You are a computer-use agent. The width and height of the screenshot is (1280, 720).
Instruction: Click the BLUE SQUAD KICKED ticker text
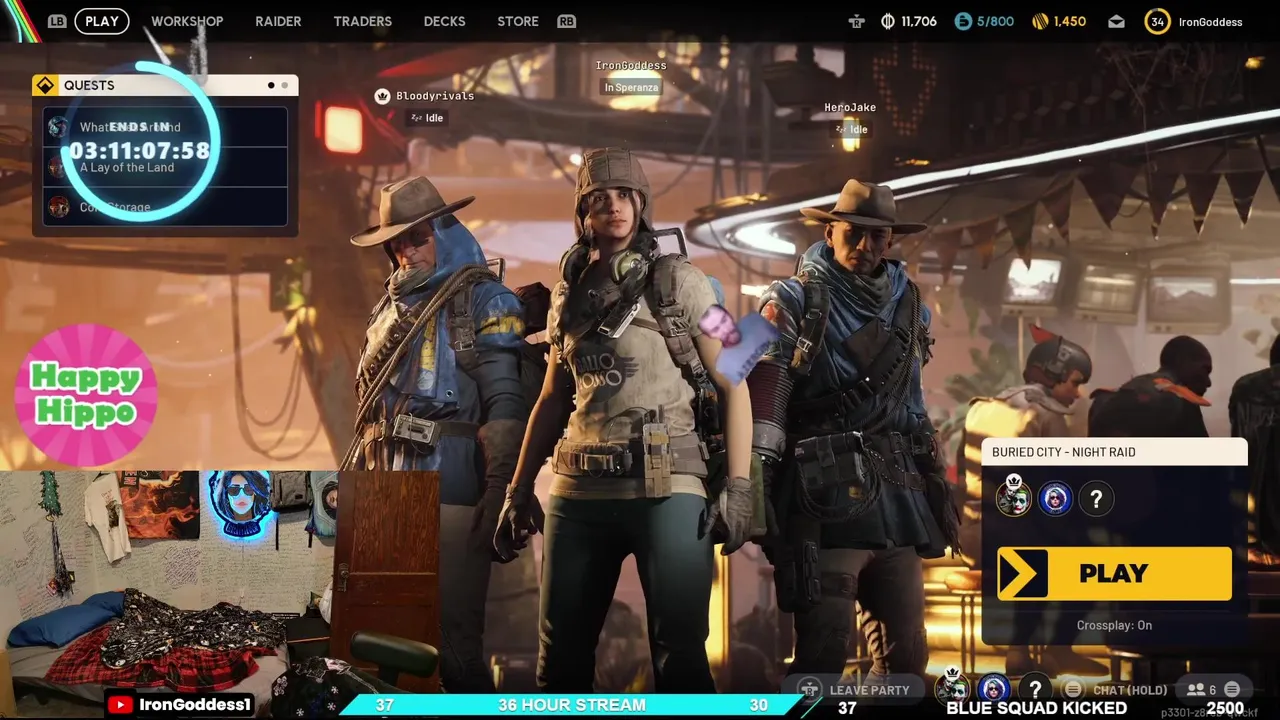pyautogui.click(x=1036, y=708)
